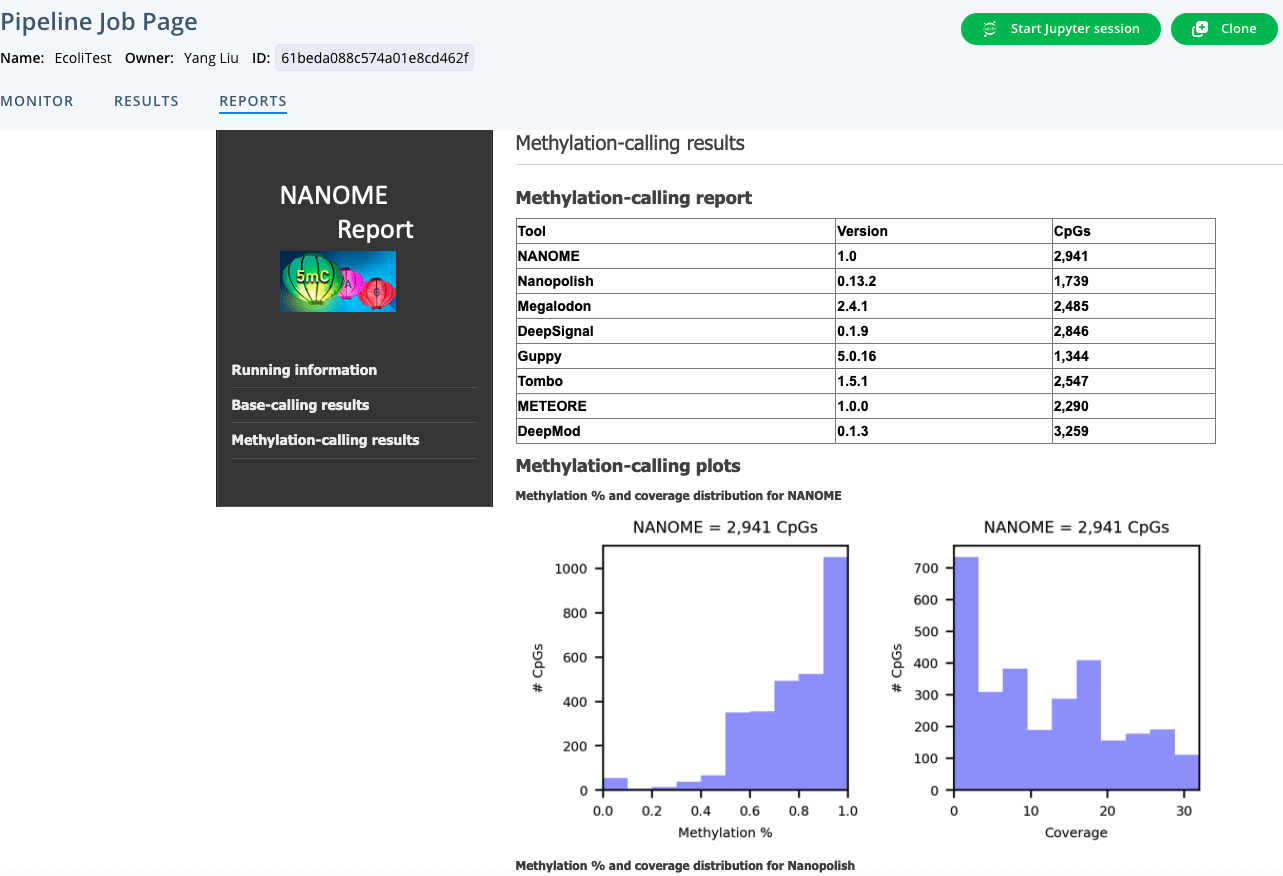Click the Pipeline Job Page heading
Screen dimensions: 1283x876
coord(99,22)
